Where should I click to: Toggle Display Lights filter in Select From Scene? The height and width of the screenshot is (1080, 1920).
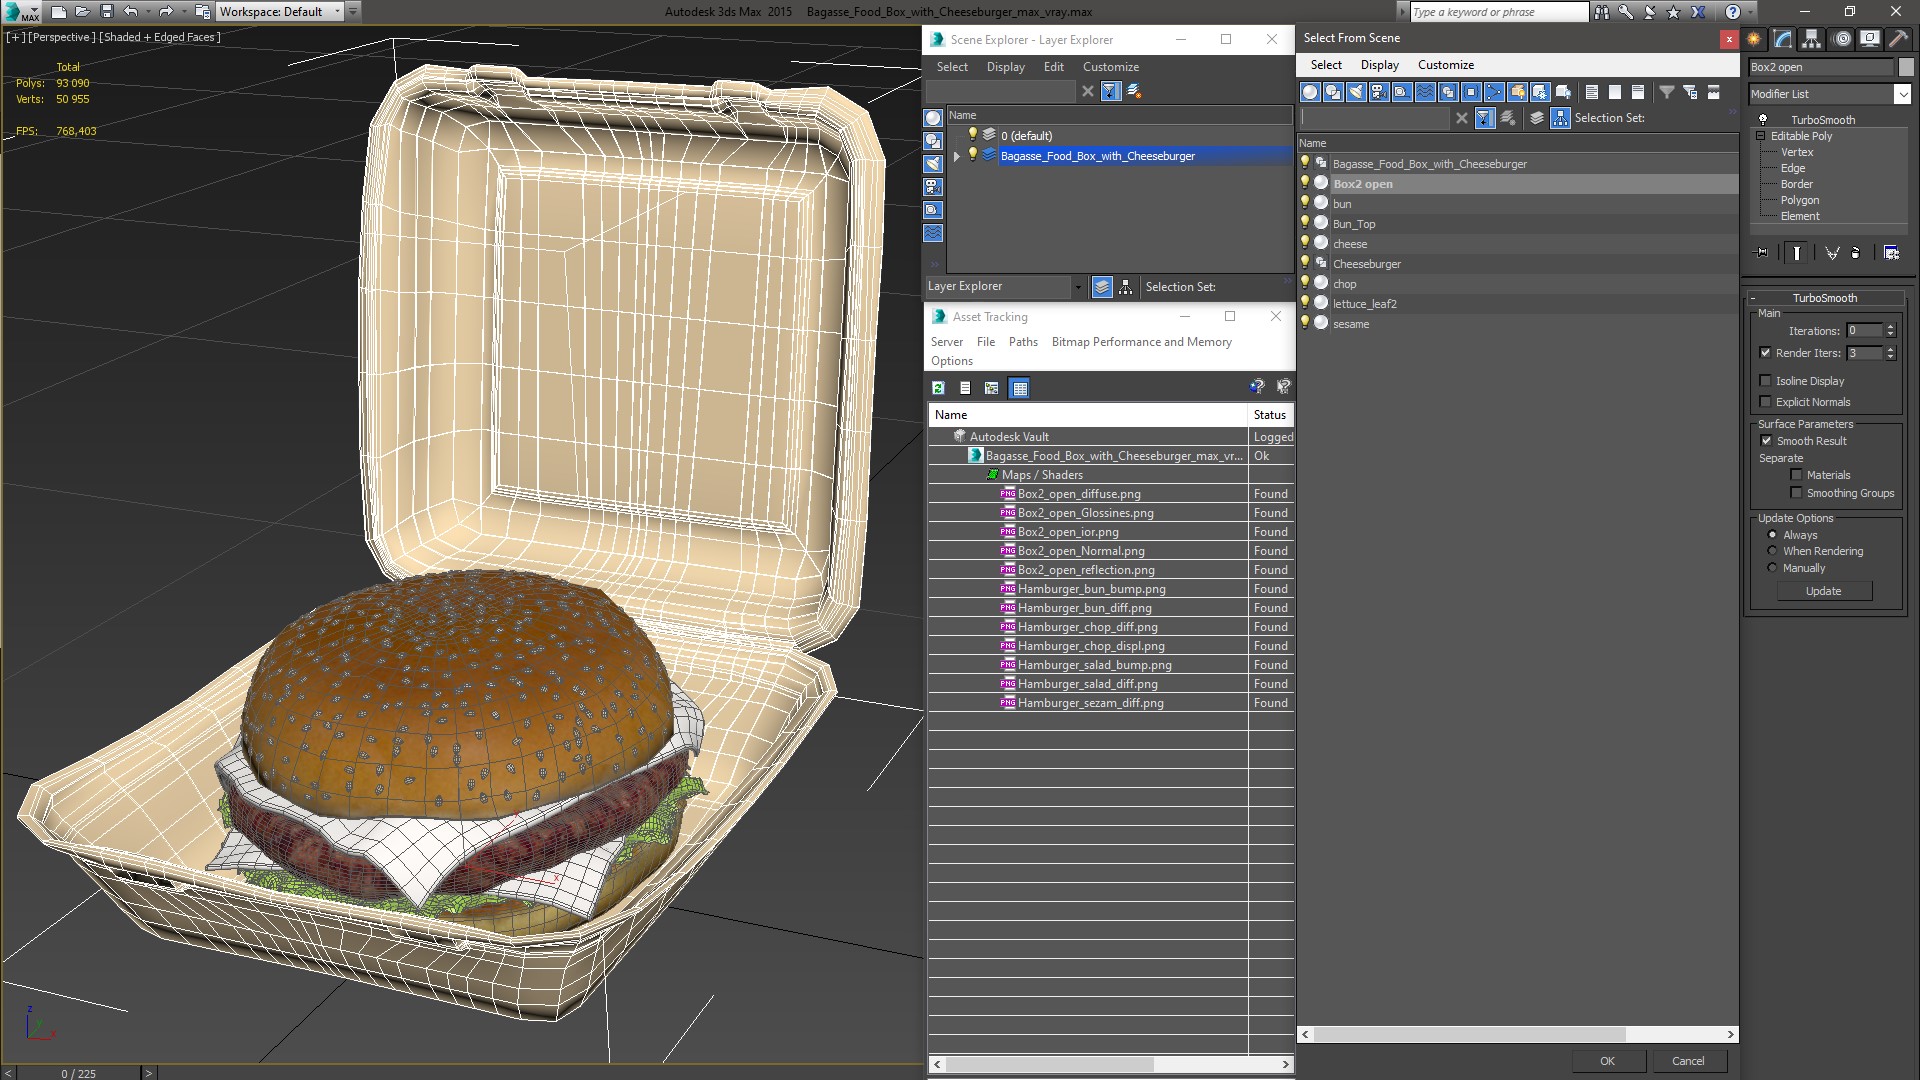(1356, 92)
